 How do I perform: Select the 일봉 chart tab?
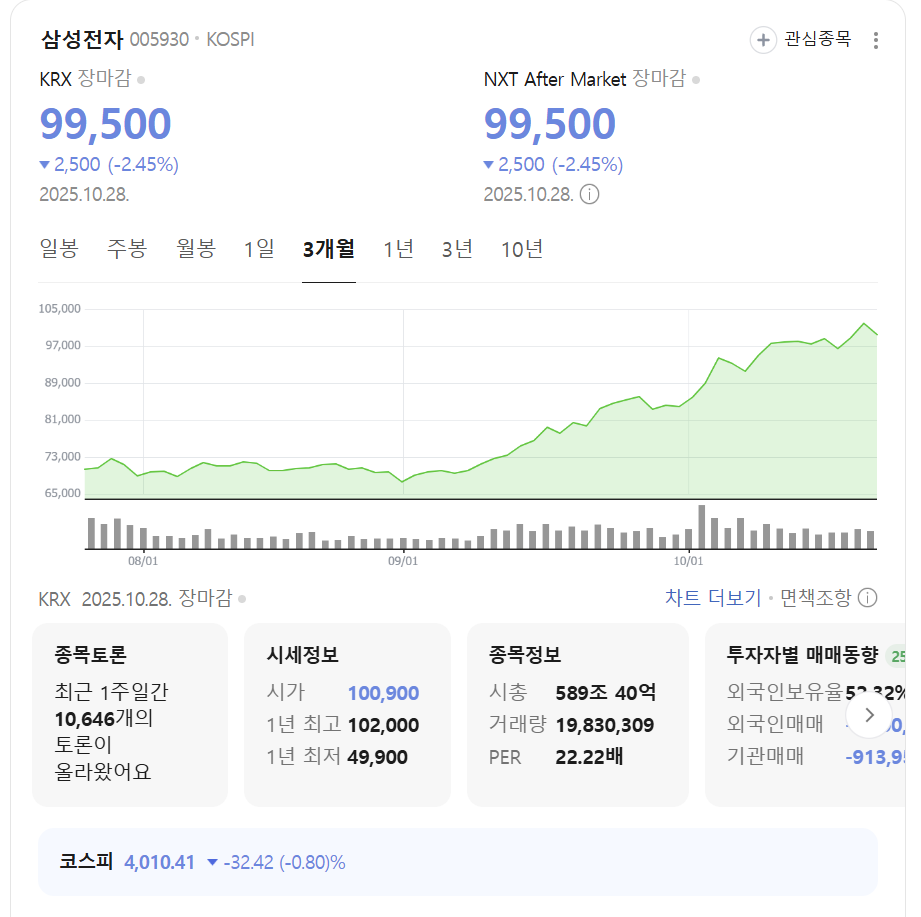[59, 249]
